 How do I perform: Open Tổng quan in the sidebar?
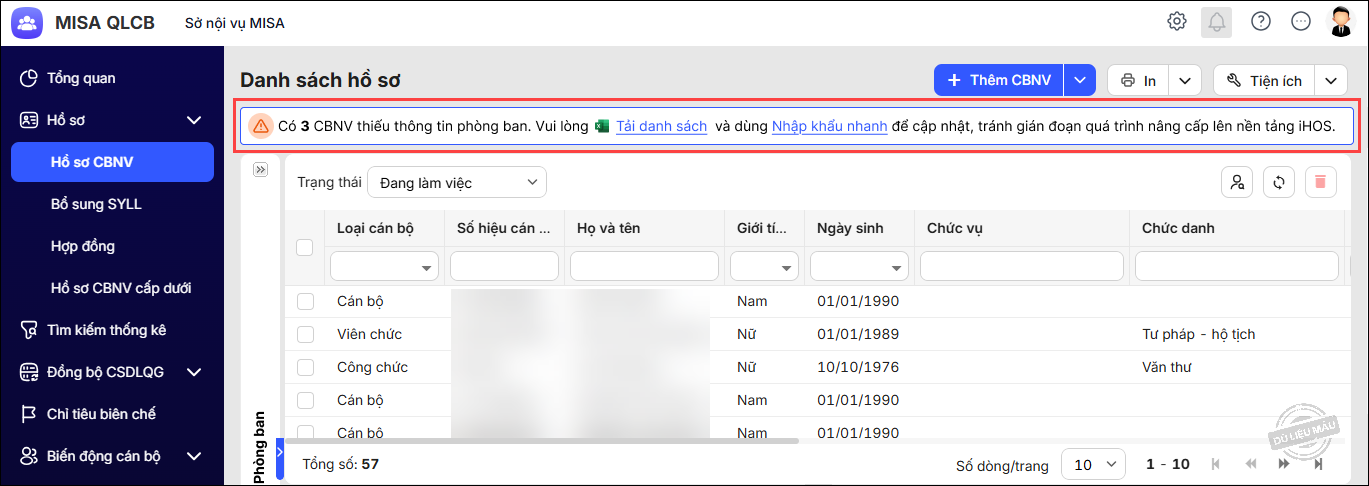coord(81,78)
